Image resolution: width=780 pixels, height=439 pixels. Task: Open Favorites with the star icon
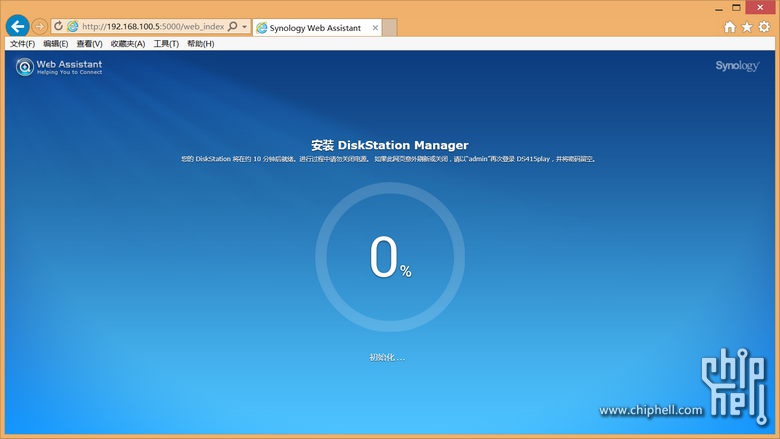pos(747,27)
